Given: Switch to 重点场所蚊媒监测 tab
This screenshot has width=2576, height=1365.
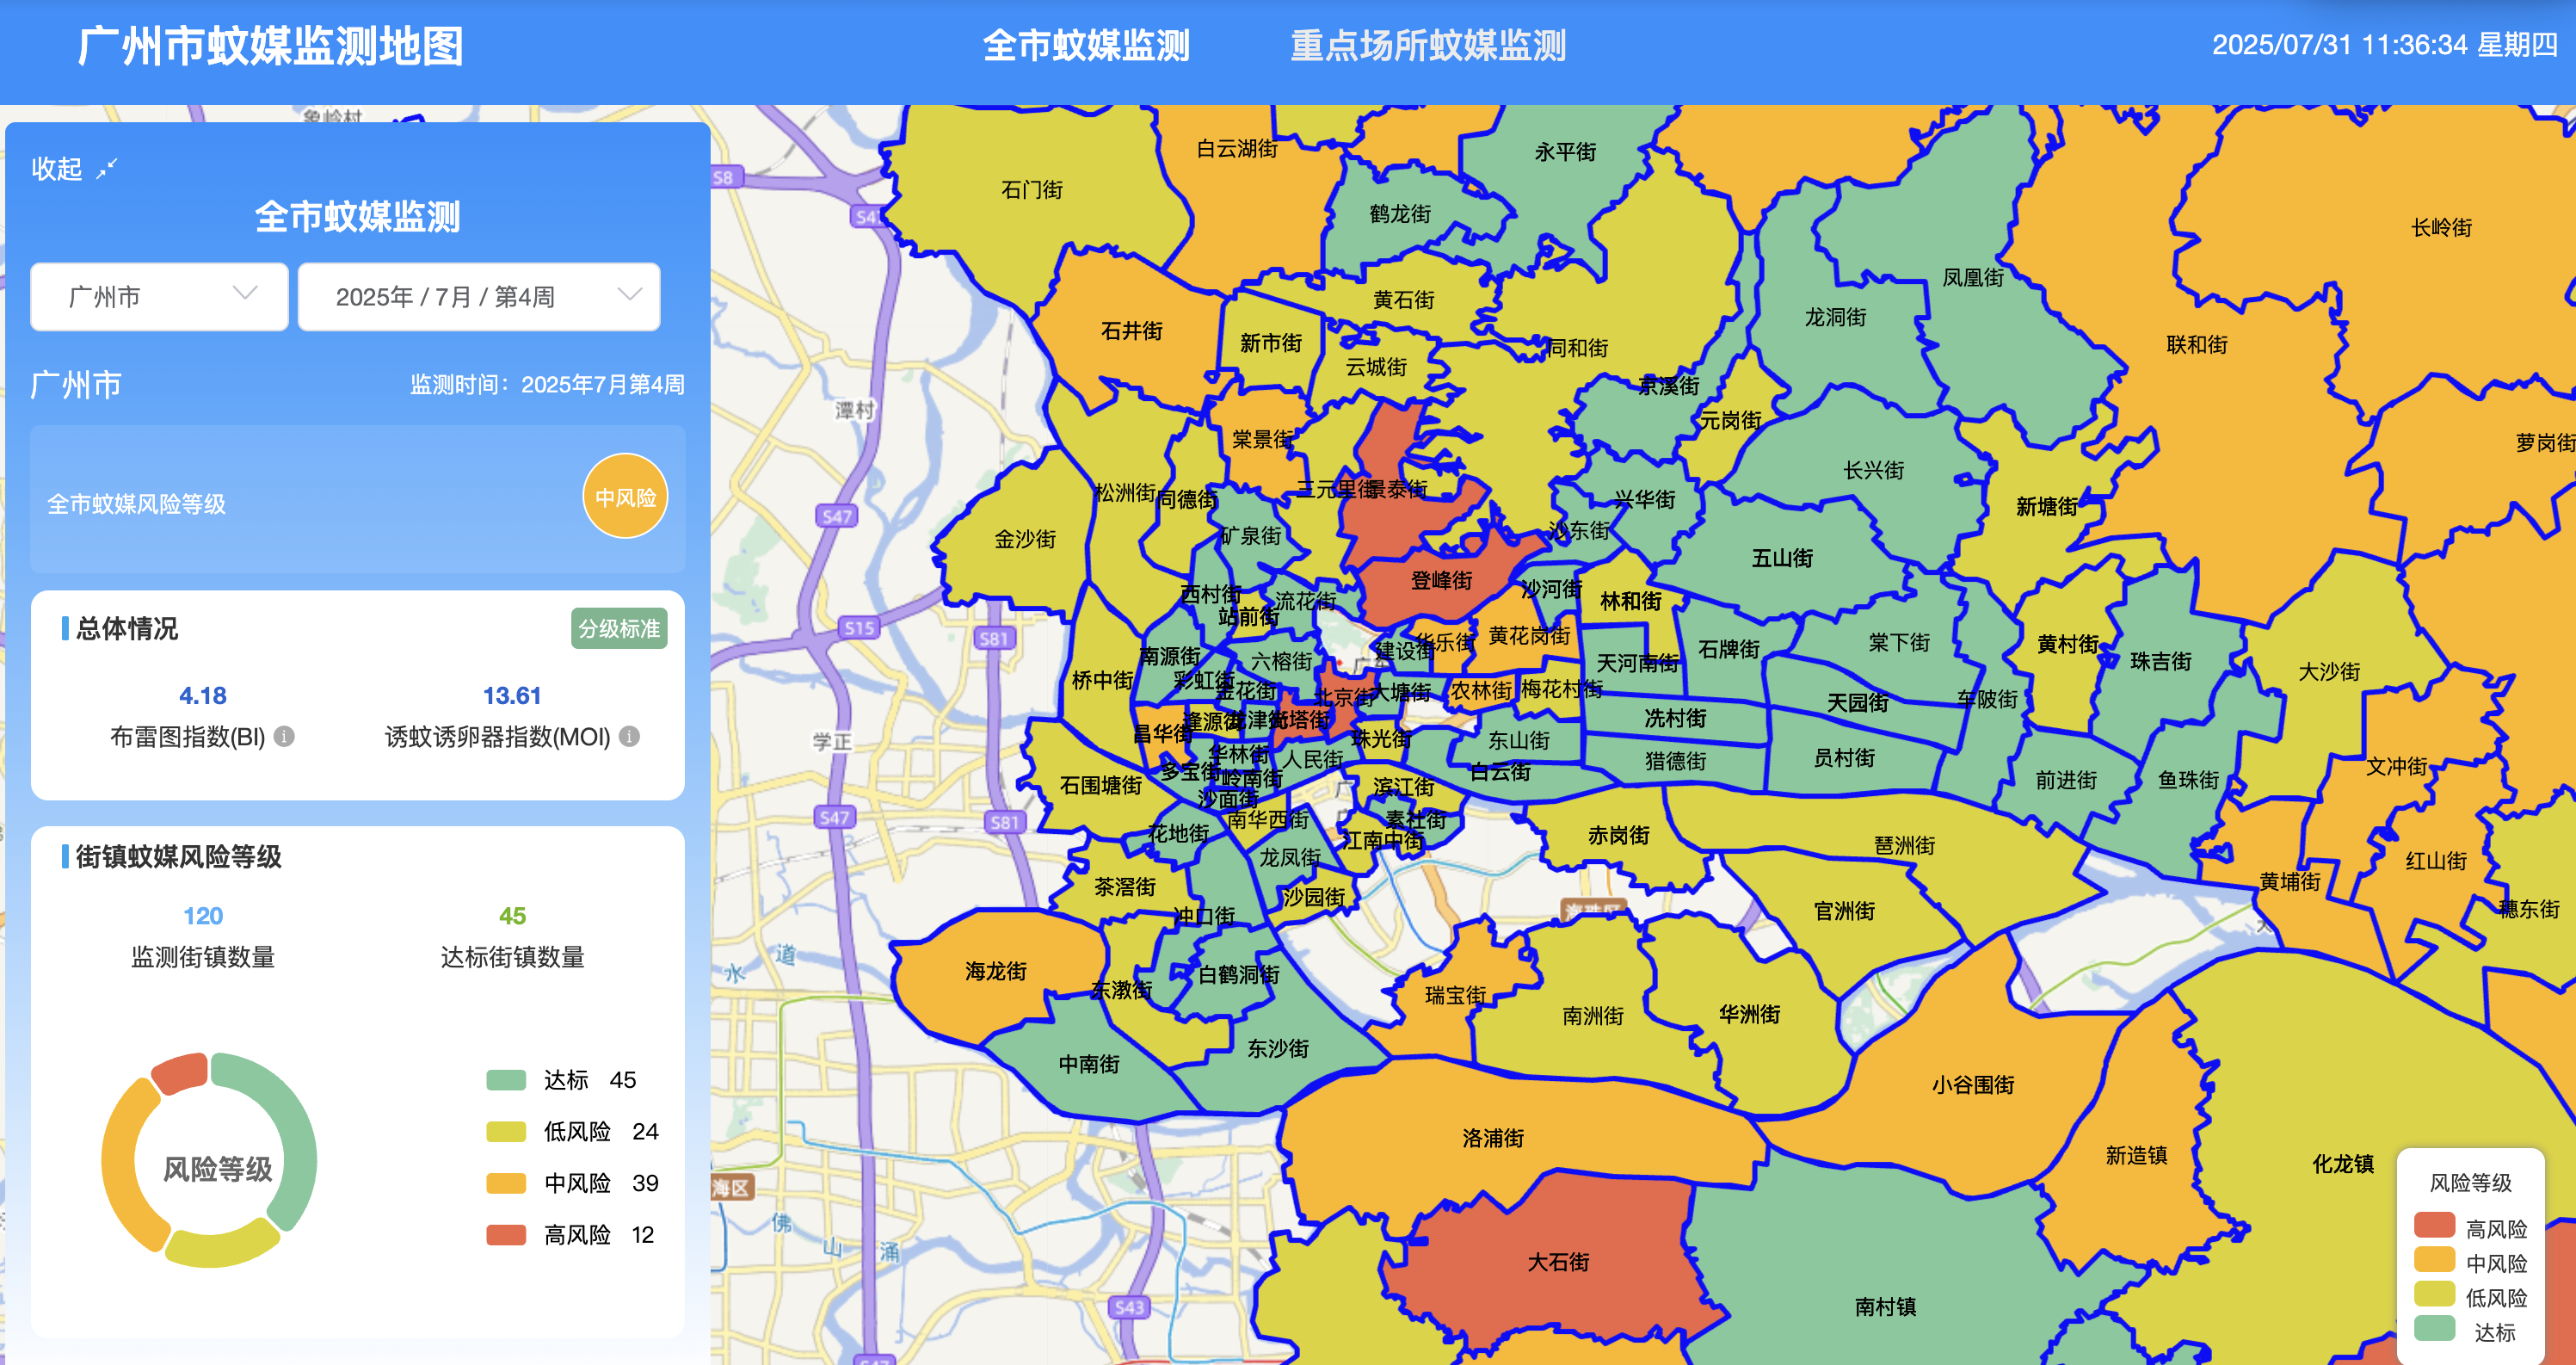Looking at the screenshot, I should [x=1427, y=46].
